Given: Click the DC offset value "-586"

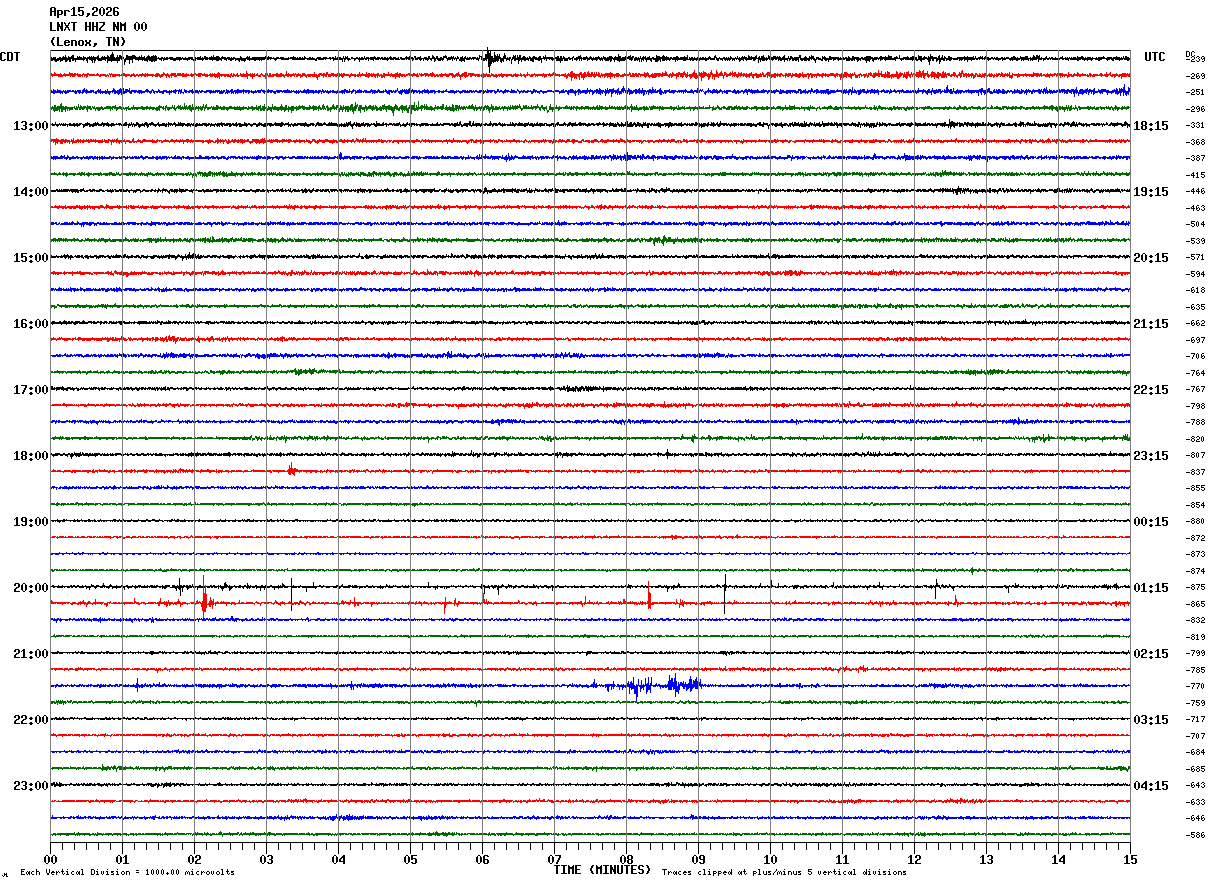Looking at the screenshot, I should [x=1195, y=835].
